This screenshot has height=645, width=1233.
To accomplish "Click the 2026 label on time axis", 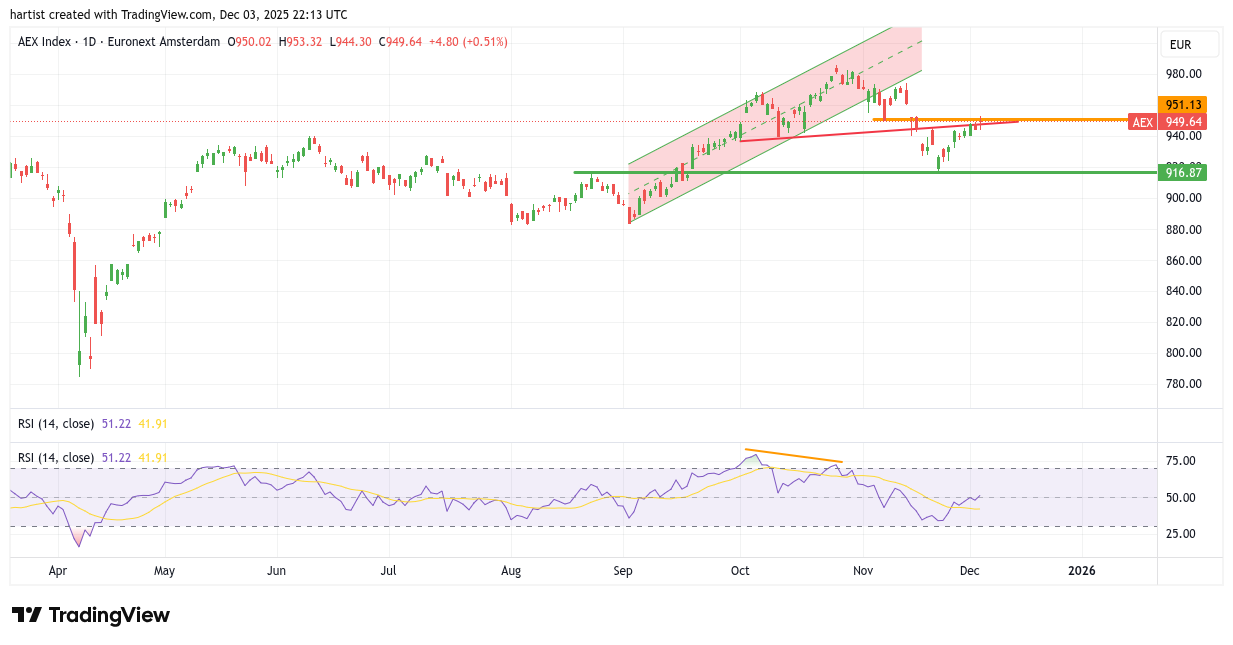I will coord(1081,571).
